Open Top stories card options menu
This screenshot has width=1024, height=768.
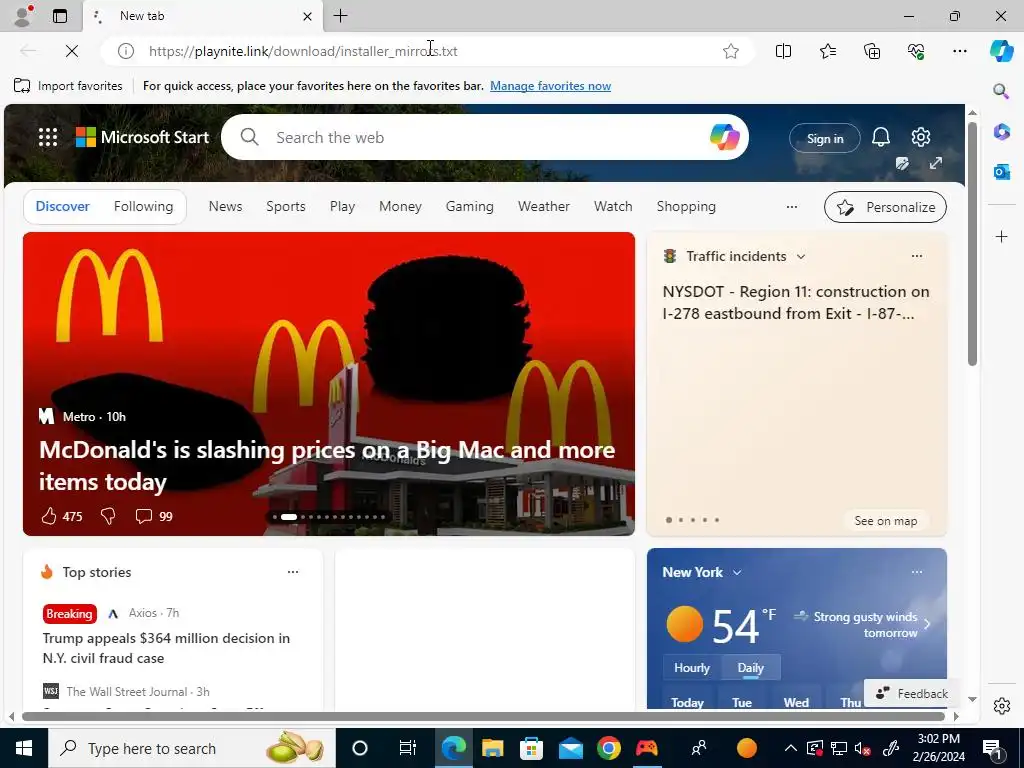pos(293,572)
